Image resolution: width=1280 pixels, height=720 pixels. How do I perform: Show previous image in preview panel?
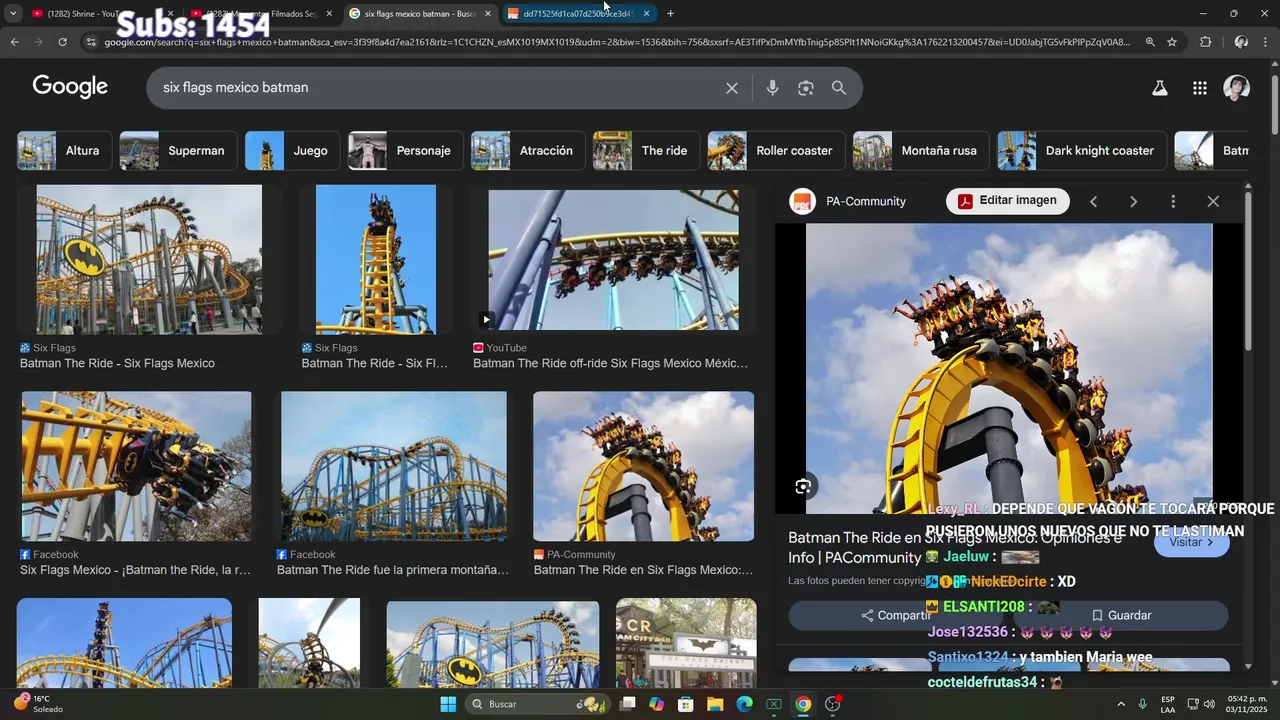[1093, 201]
